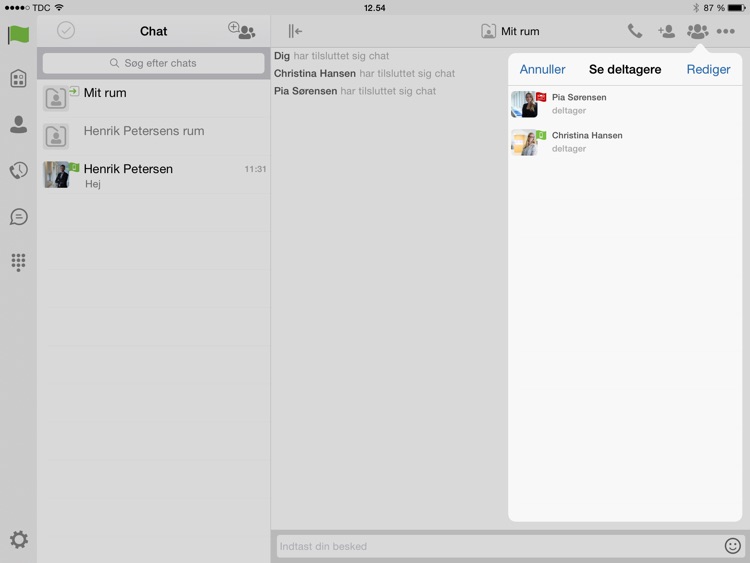
Task: Start new group chat icon
Action: click(242, 31)
